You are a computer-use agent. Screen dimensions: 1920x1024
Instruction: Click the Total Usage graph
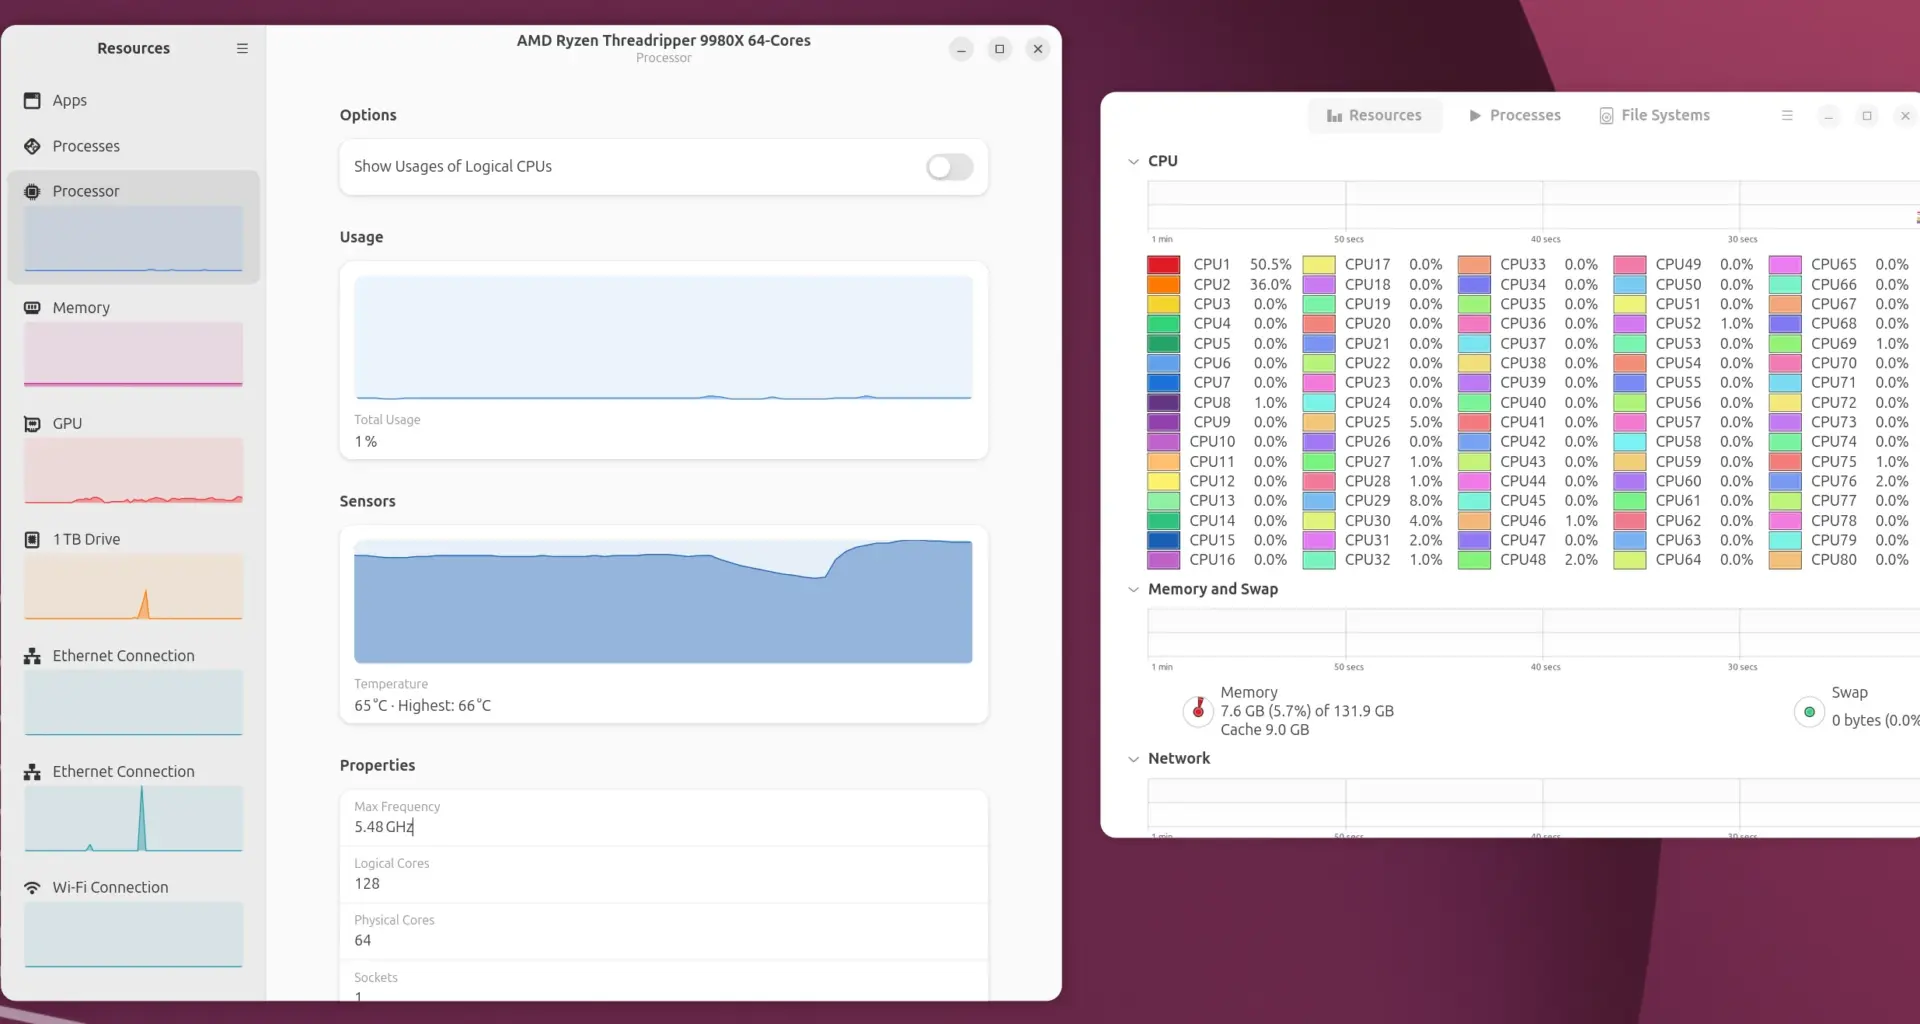[663, 338]
